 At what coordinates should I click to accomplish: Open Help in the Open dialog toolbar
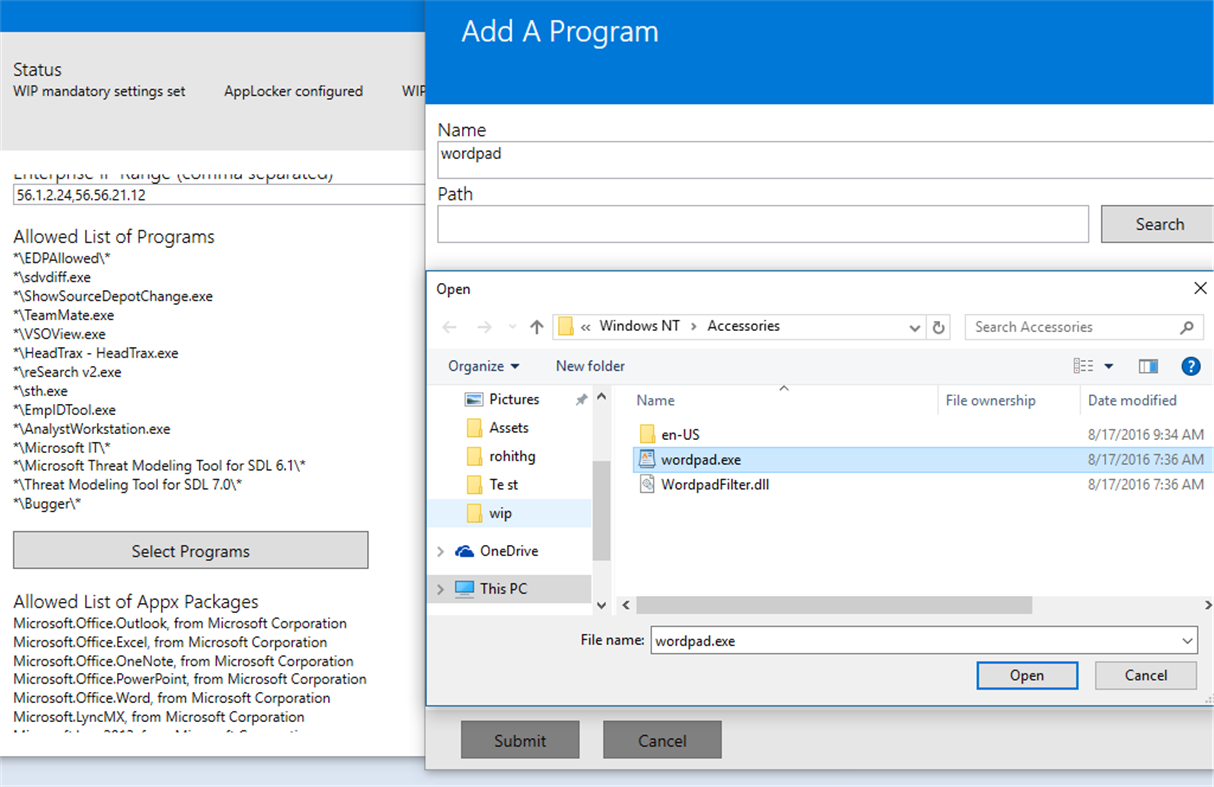click(x=1191, y=366)
